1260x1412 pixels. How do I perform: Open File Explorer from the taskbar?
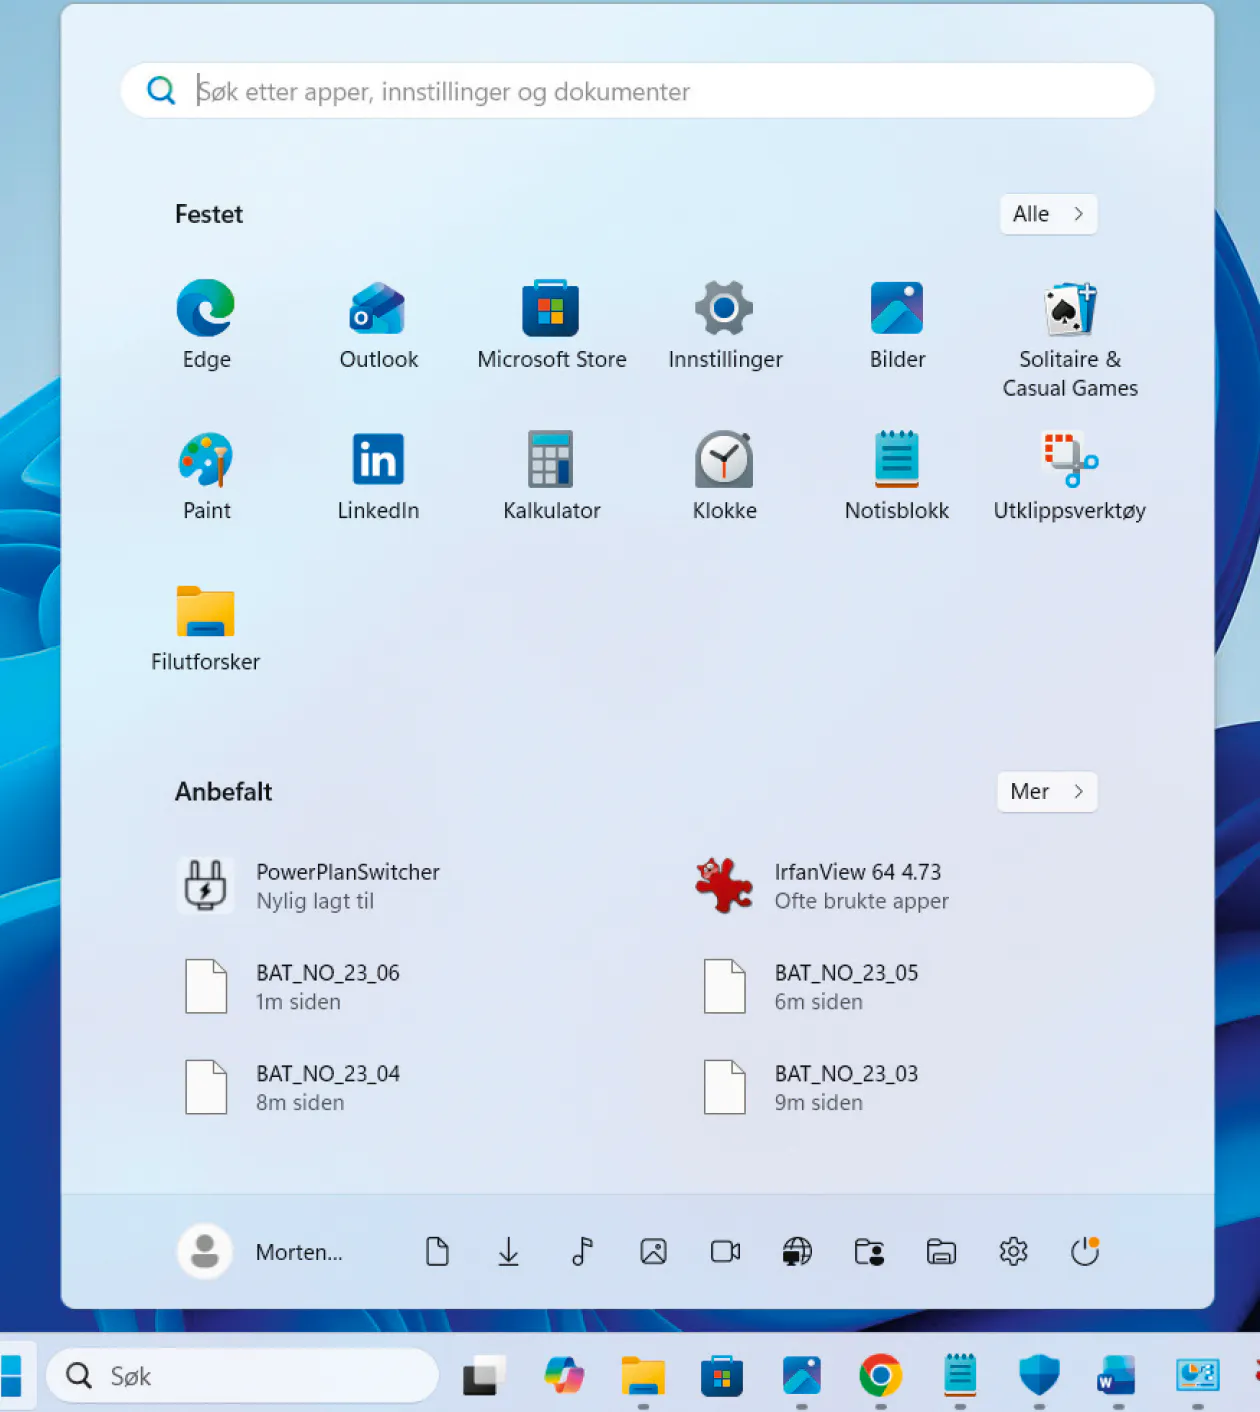[643, 1376]
